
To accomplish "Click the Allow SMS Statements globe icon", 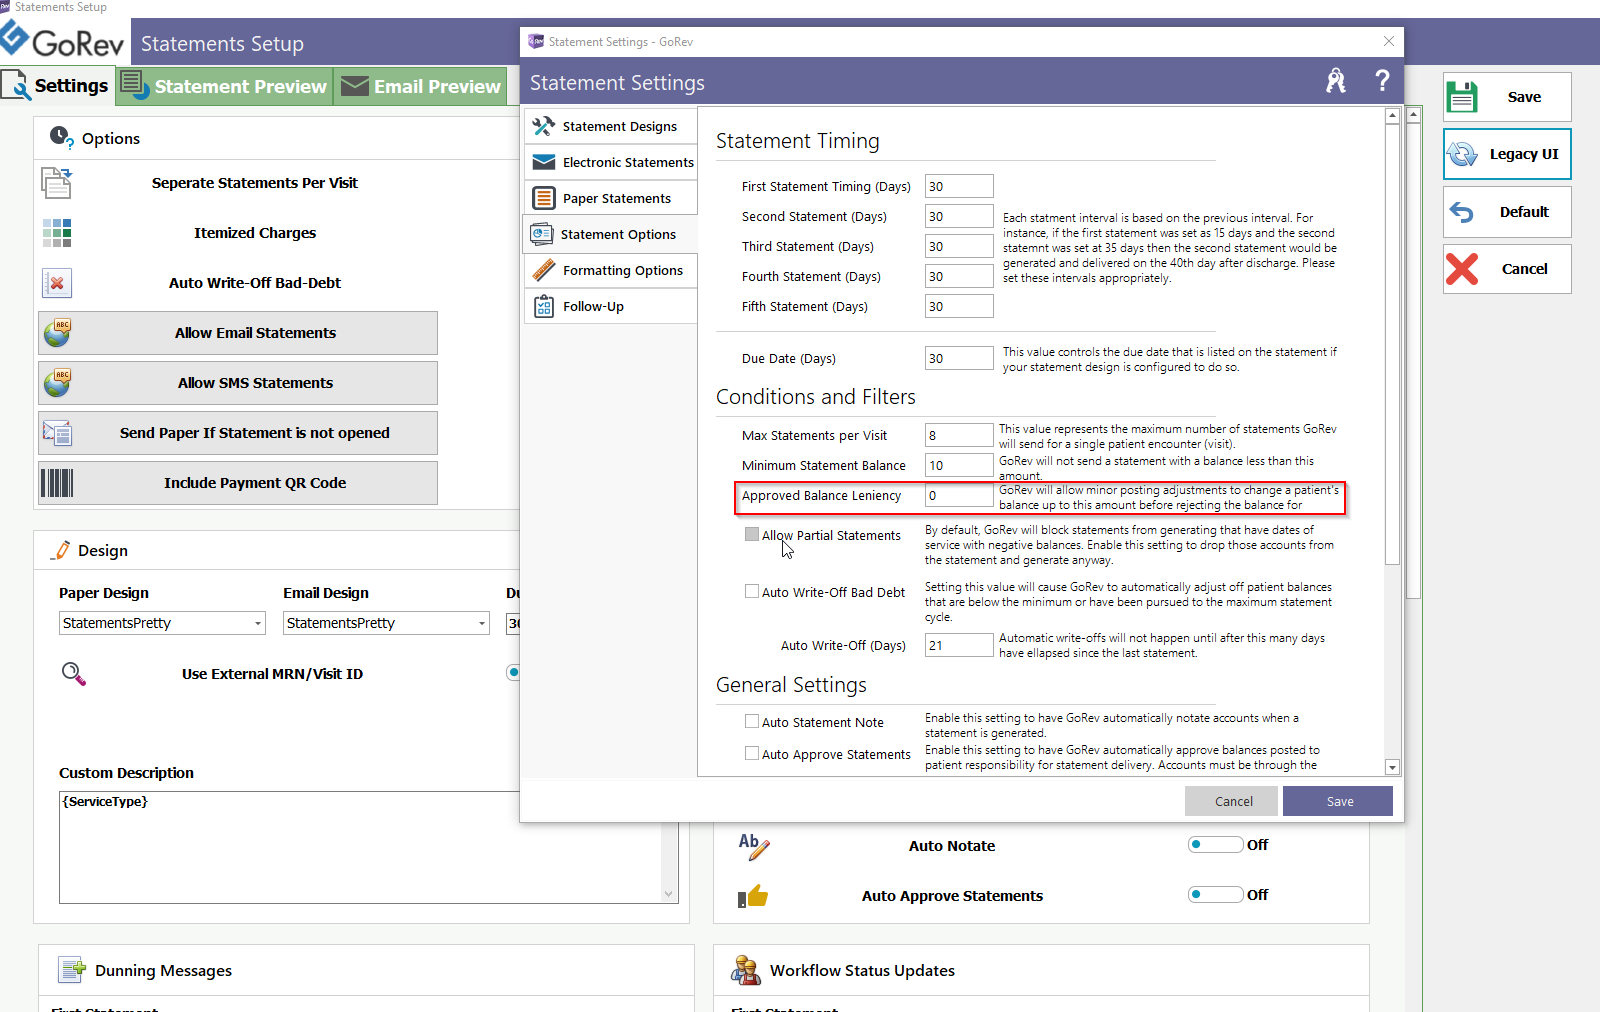I will tap(57, 383).
